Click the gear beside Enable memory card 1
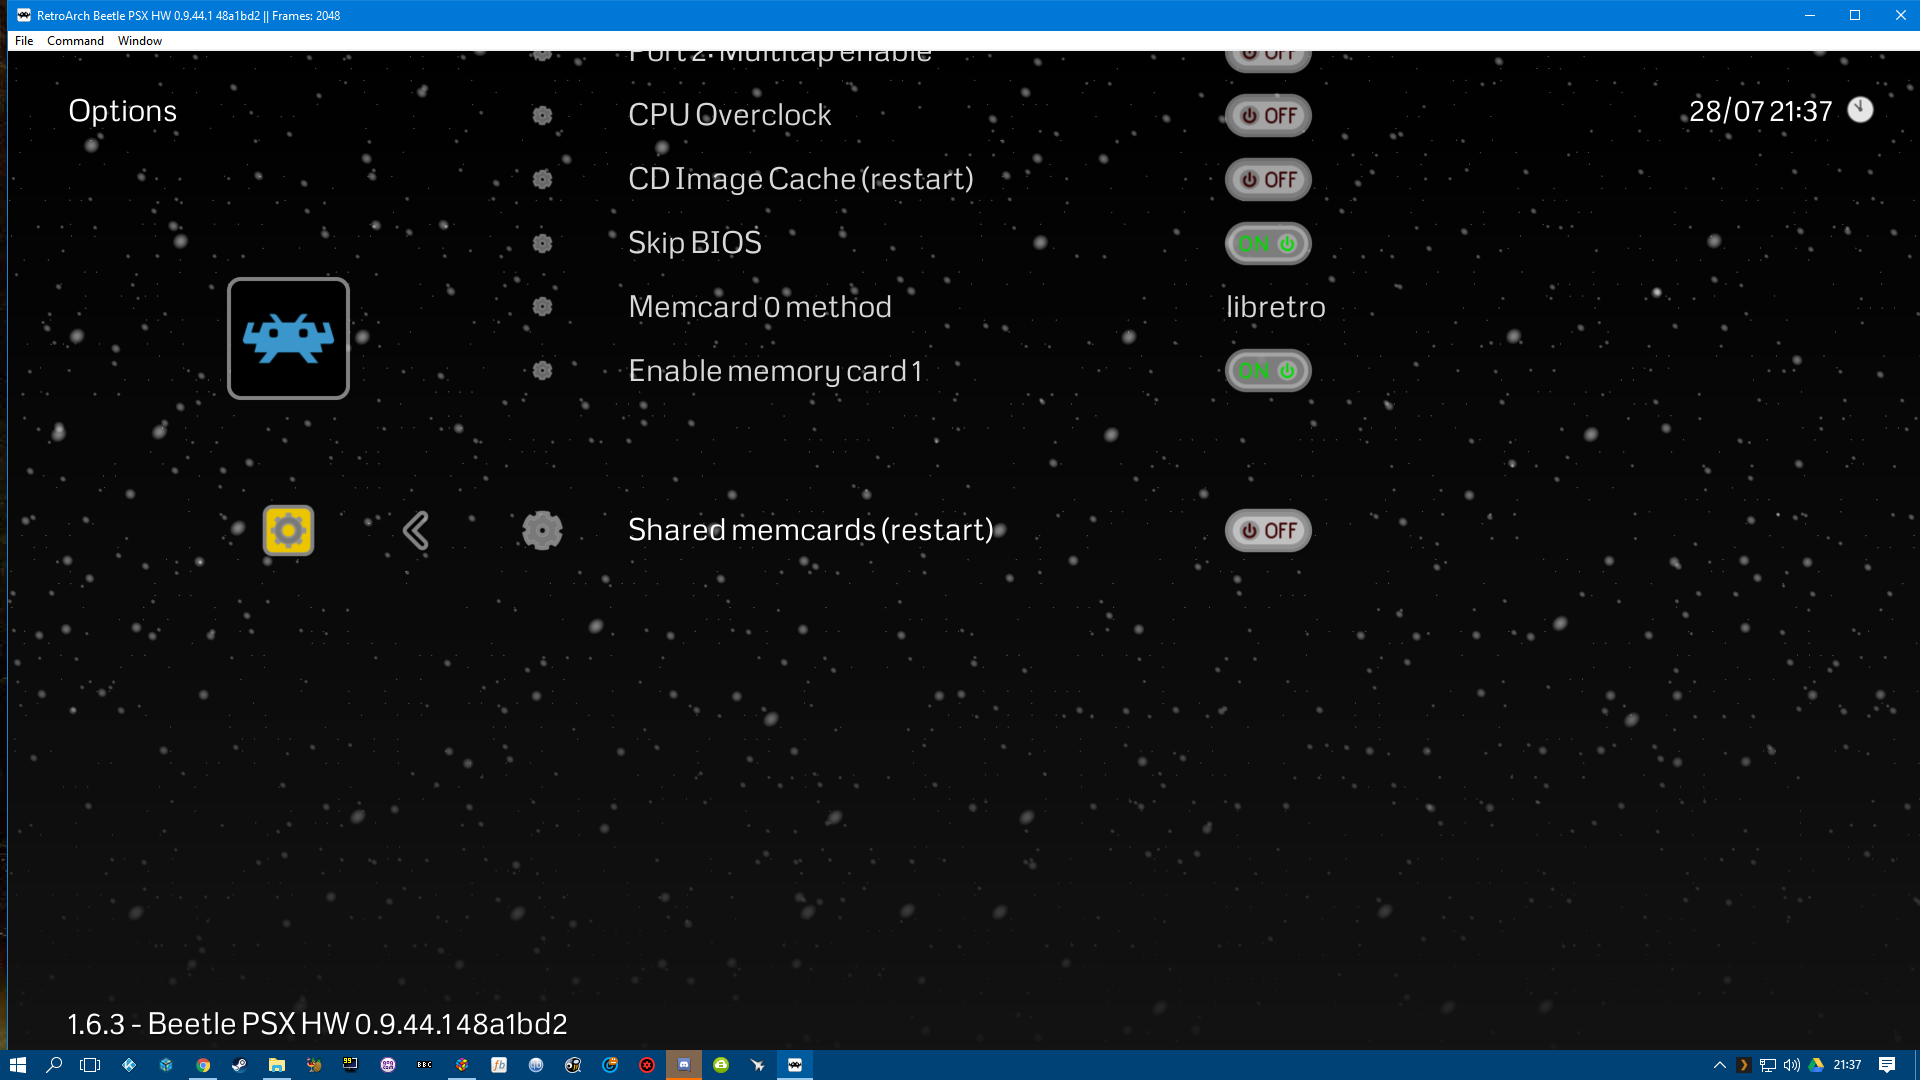The height and width of the screenshot is (1080, 1920). (542, 370)
